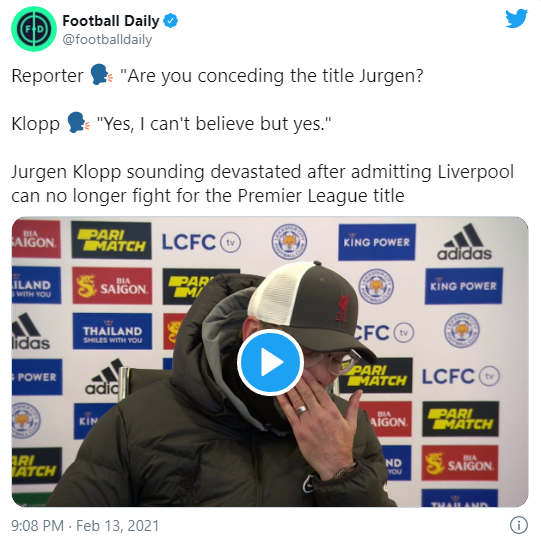Open the Twitter bird logo
Viewport: 541px width, 543px height.
516,18
